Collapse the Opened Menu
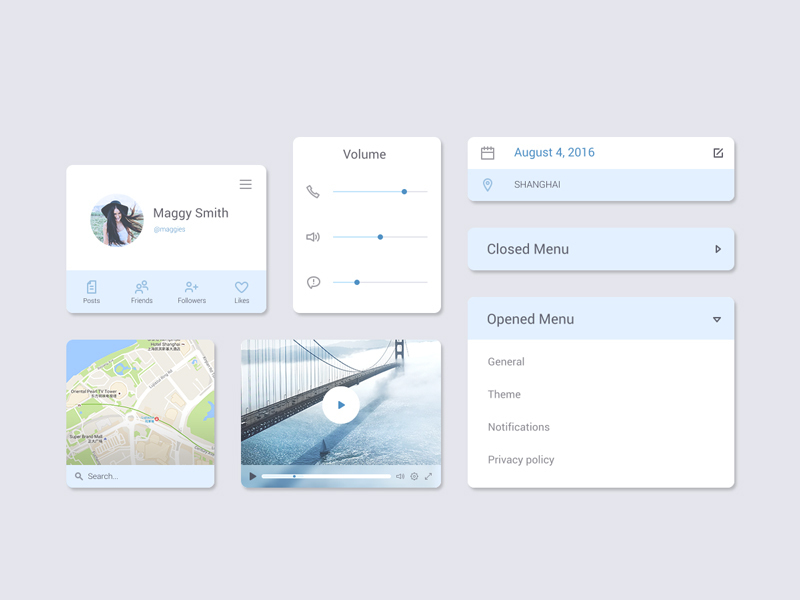Image resolution: width=800 pixels, height=600 pixels. pos(718,318)
